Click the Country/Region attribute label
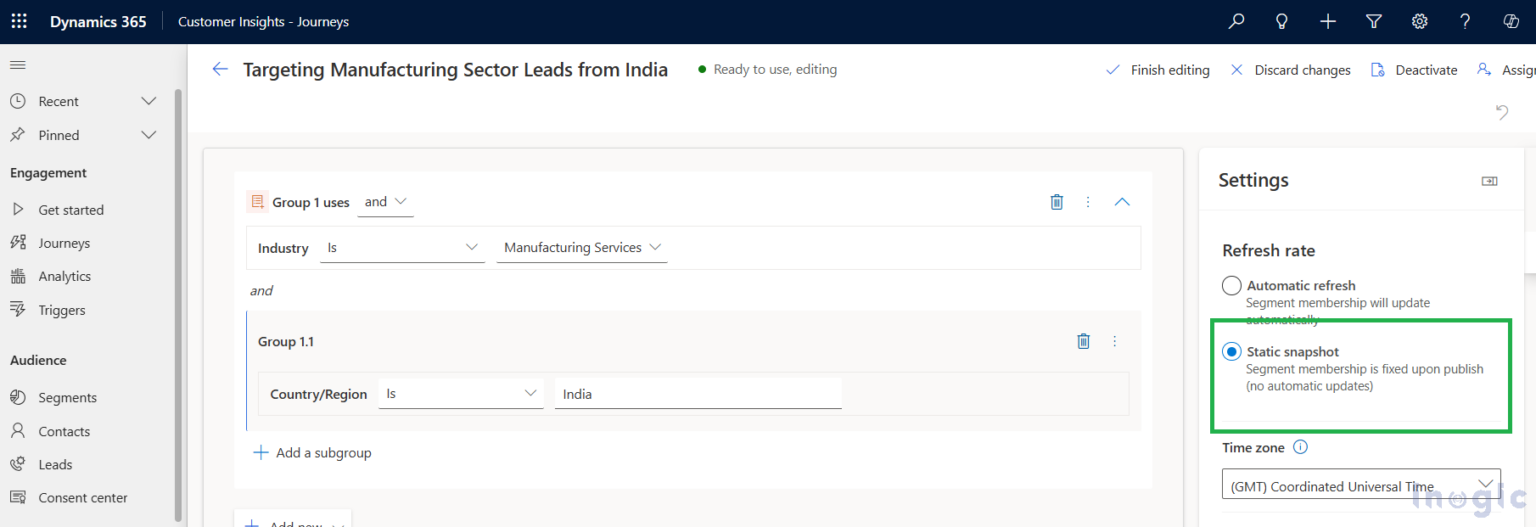The height and width of the screenshot is (527, 1536). (x=318, y=394)
